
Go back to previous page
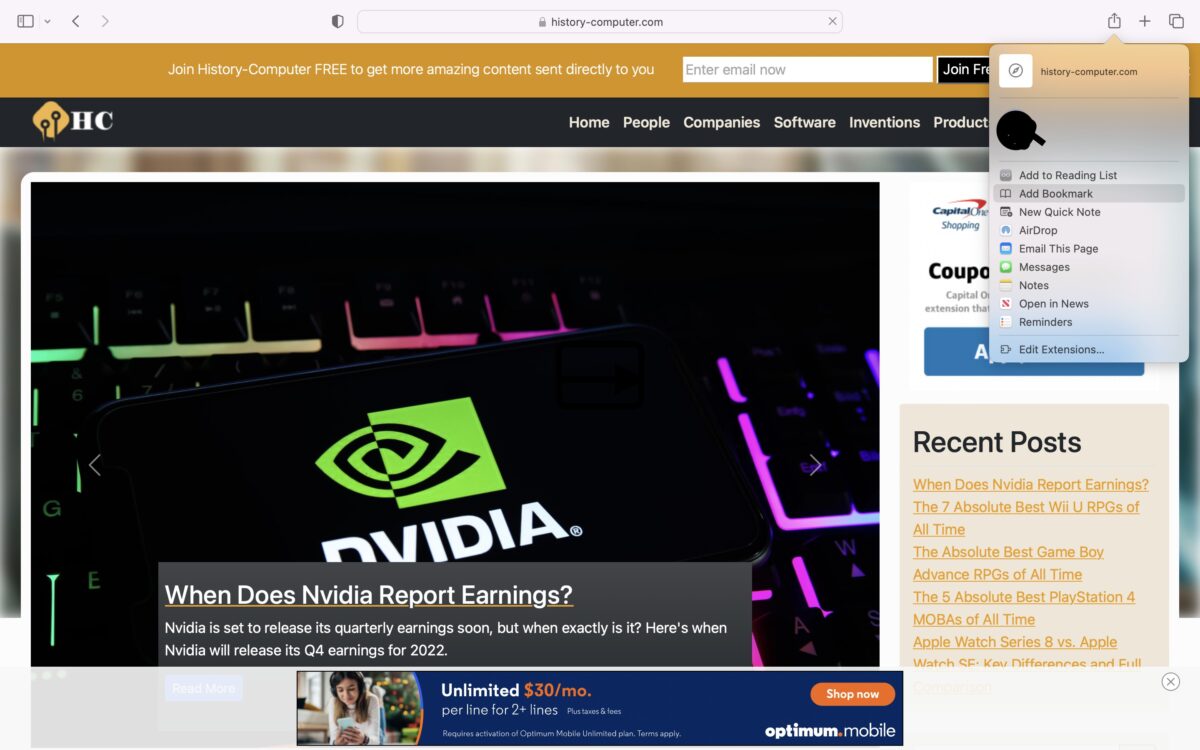point(76,21)
